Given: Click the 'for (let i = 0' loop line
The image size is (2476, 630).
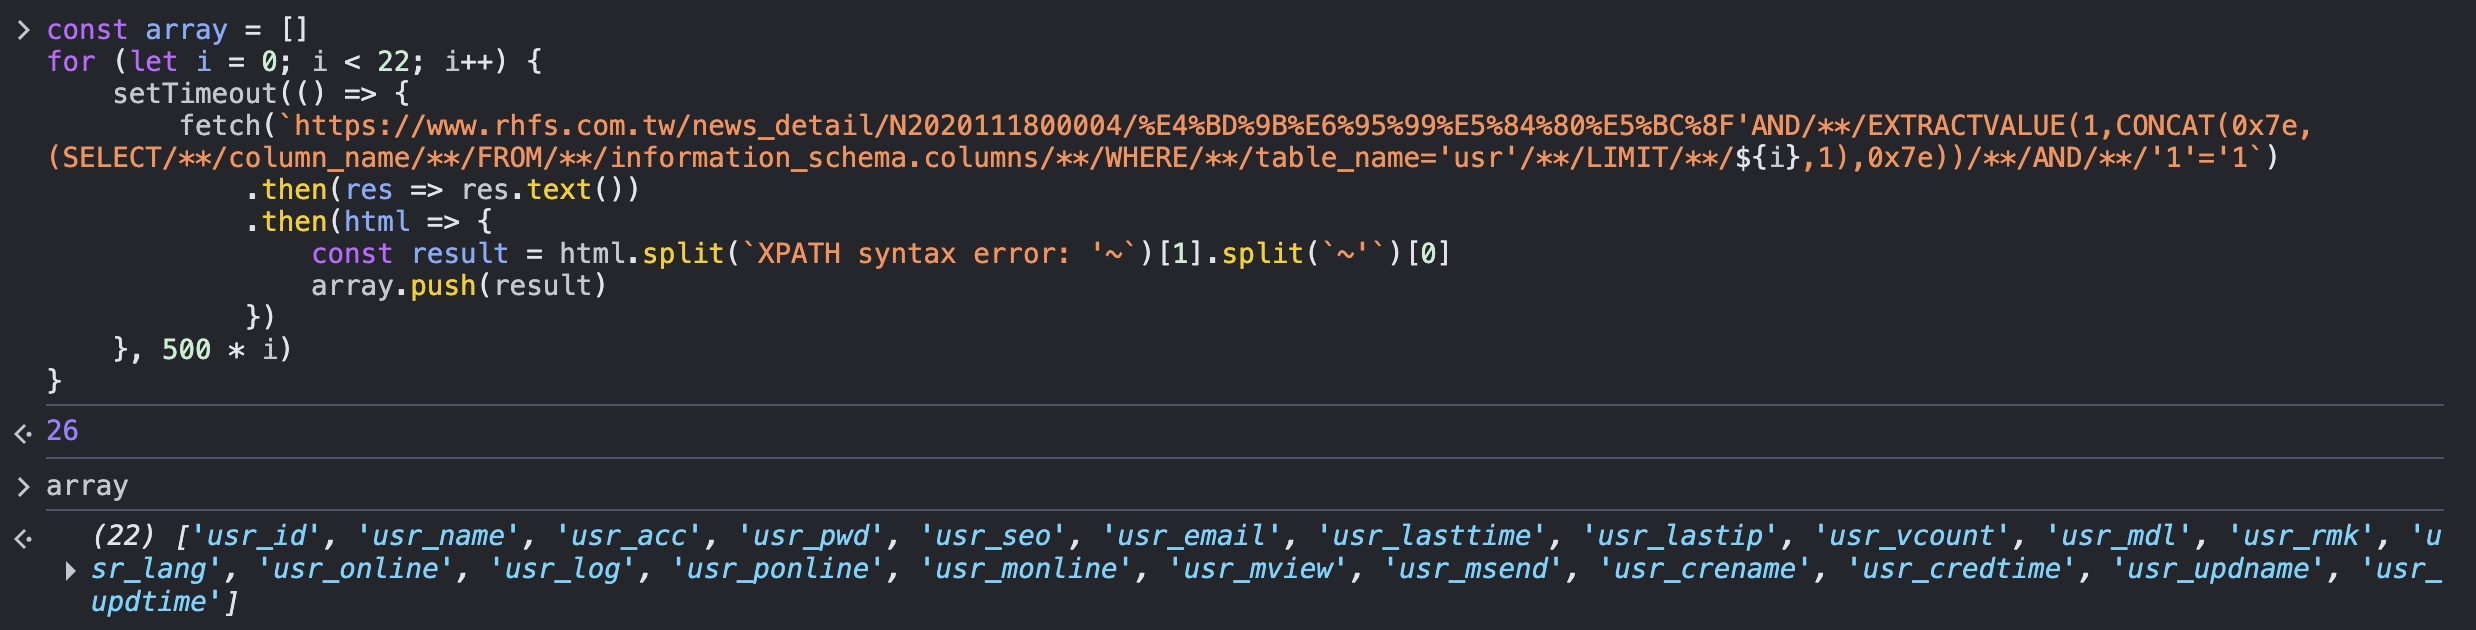Looking at the screenshot, I should coord(295,62).
